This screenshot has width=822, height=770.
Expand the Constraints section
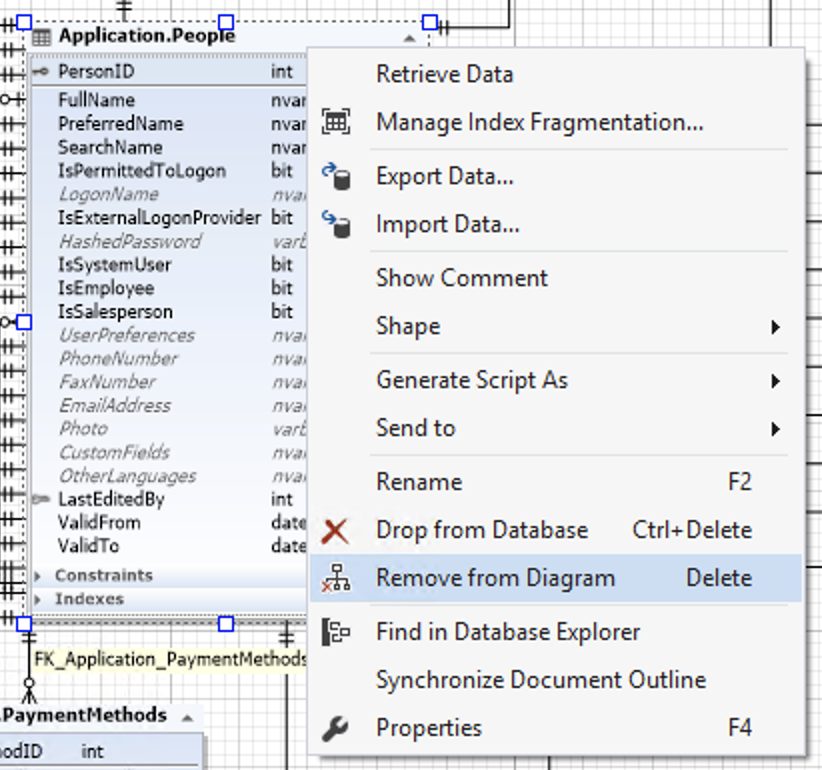[x=38, y=576]
